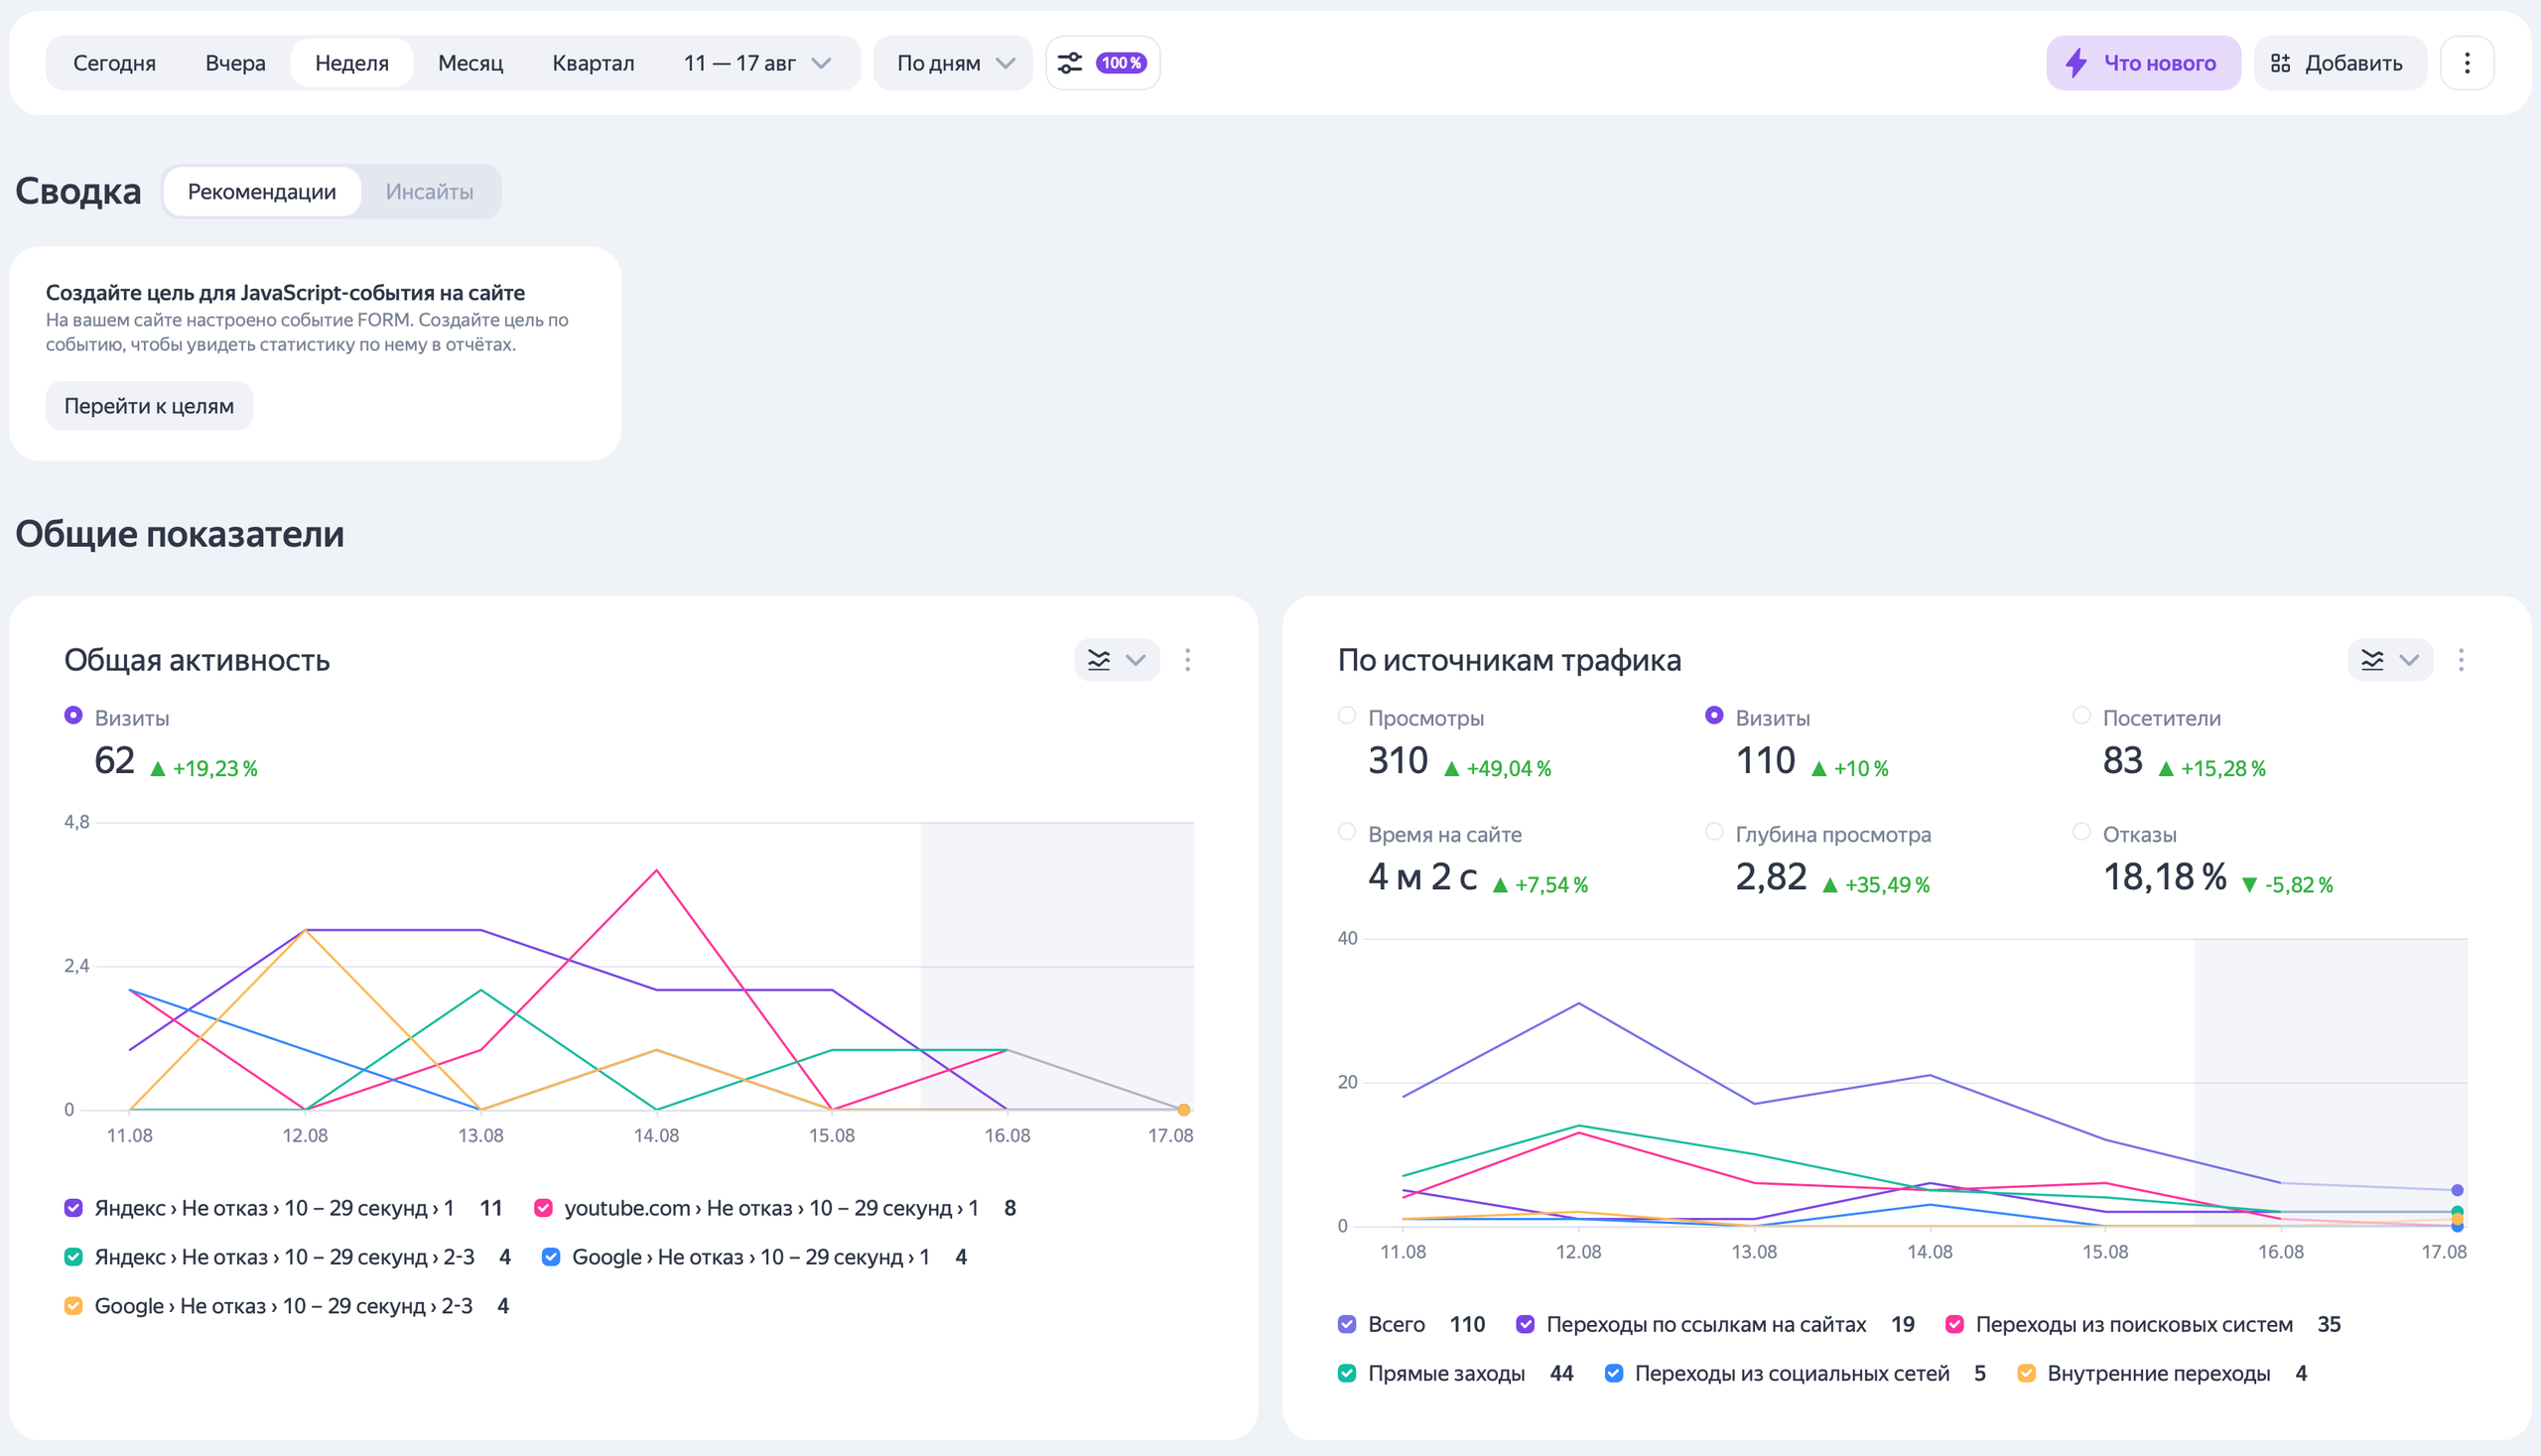
Task: Open the top-right three-dot menu
Action: 2467,63
